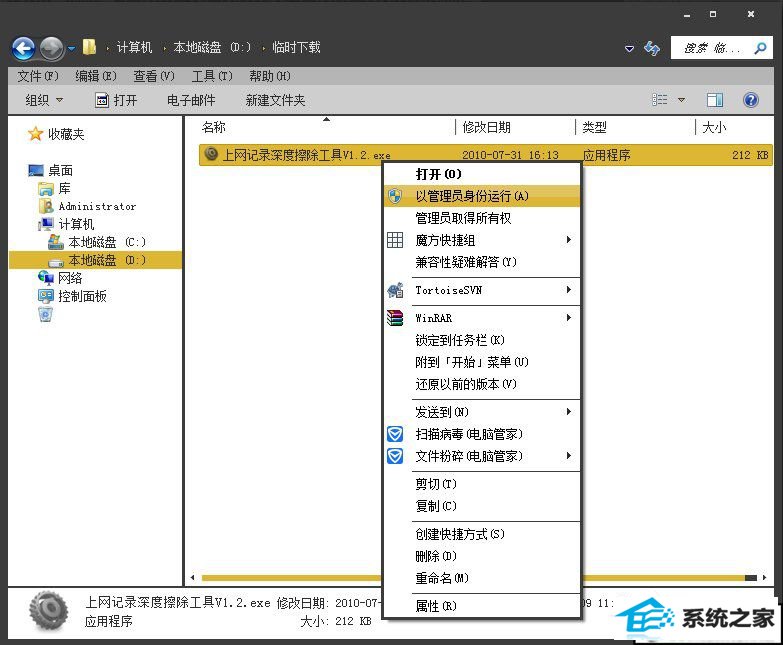Viewport: 783px width, 645px height.
Task: Choose 创建快捷方式(S)
Action: point(481,534)
